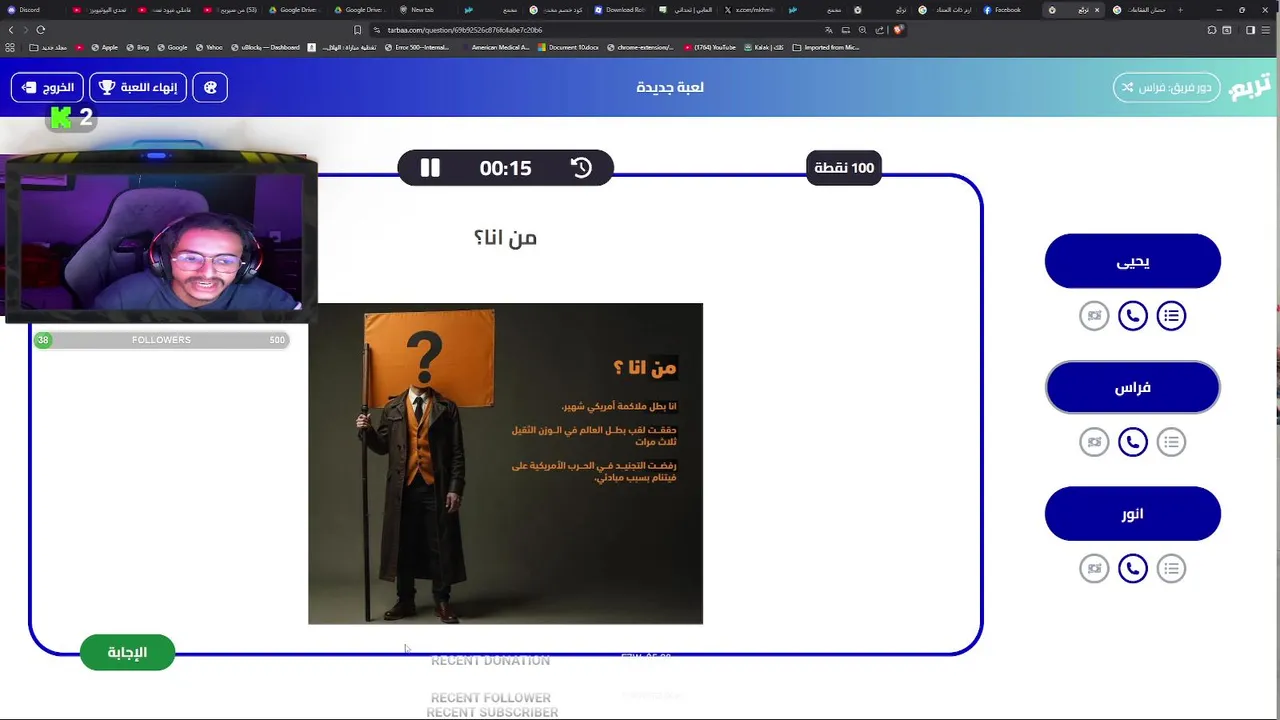1280x720 pixels.
Task: End the game with إنهاء اللعبة
Action: tap(138, 87)
